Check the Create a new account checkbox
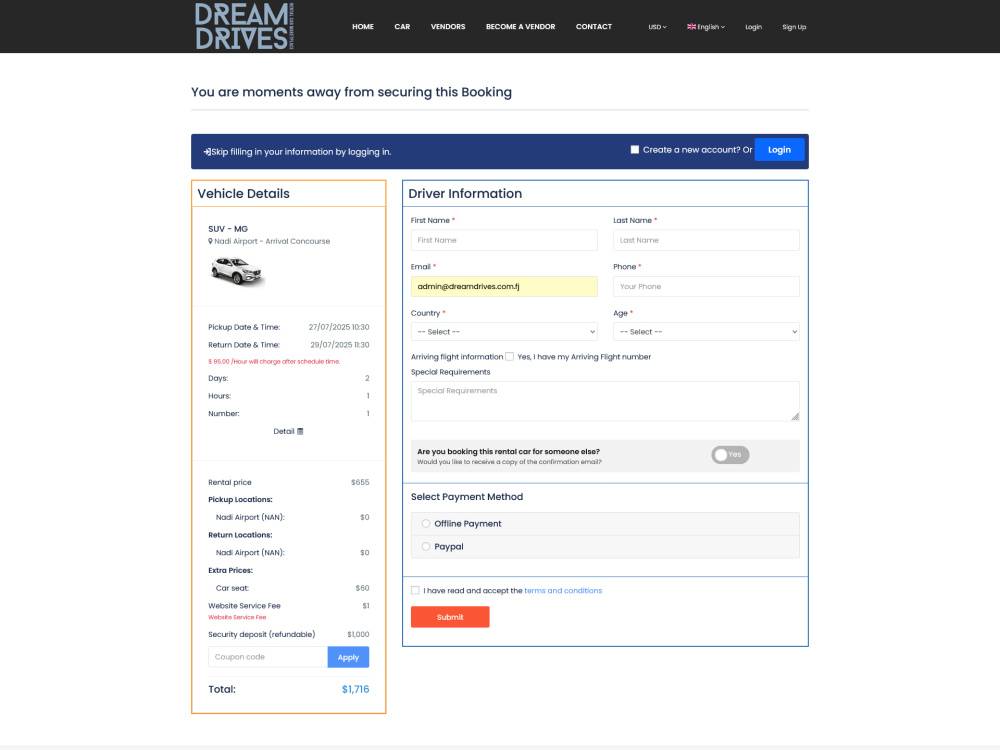1000x750 pixels. coord(635,150)
